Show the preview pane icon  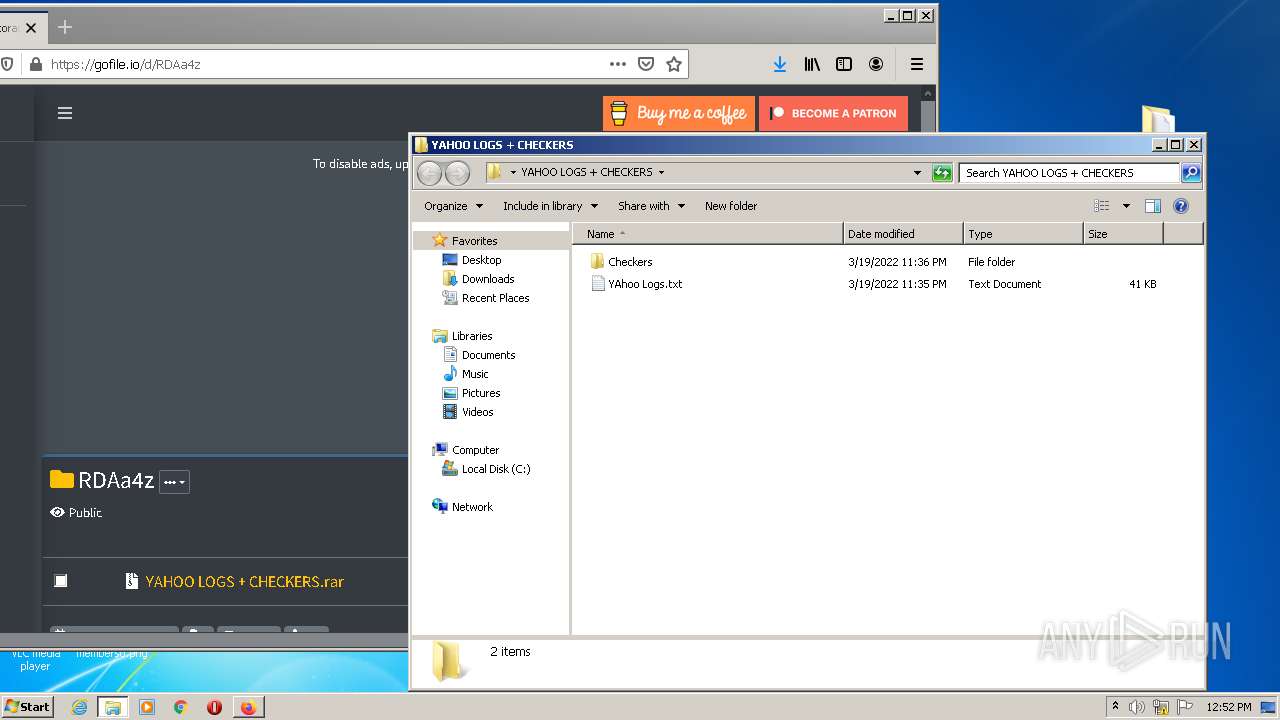pos(1152,206)
